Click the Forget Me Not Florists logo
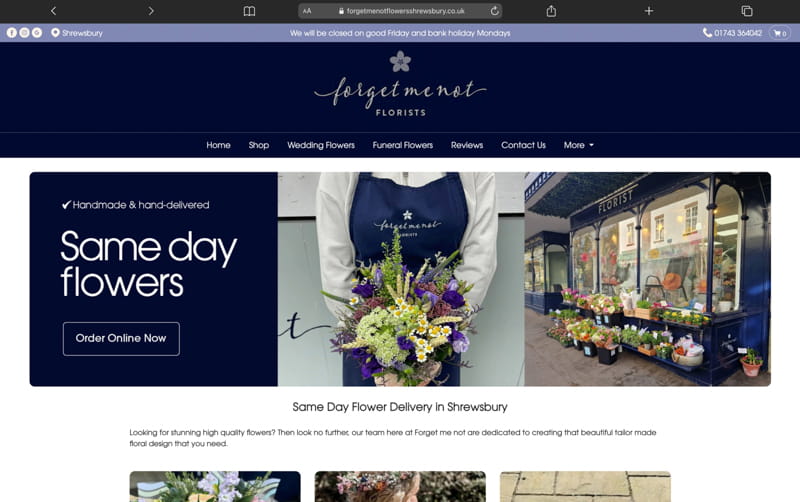 point(400,84)
